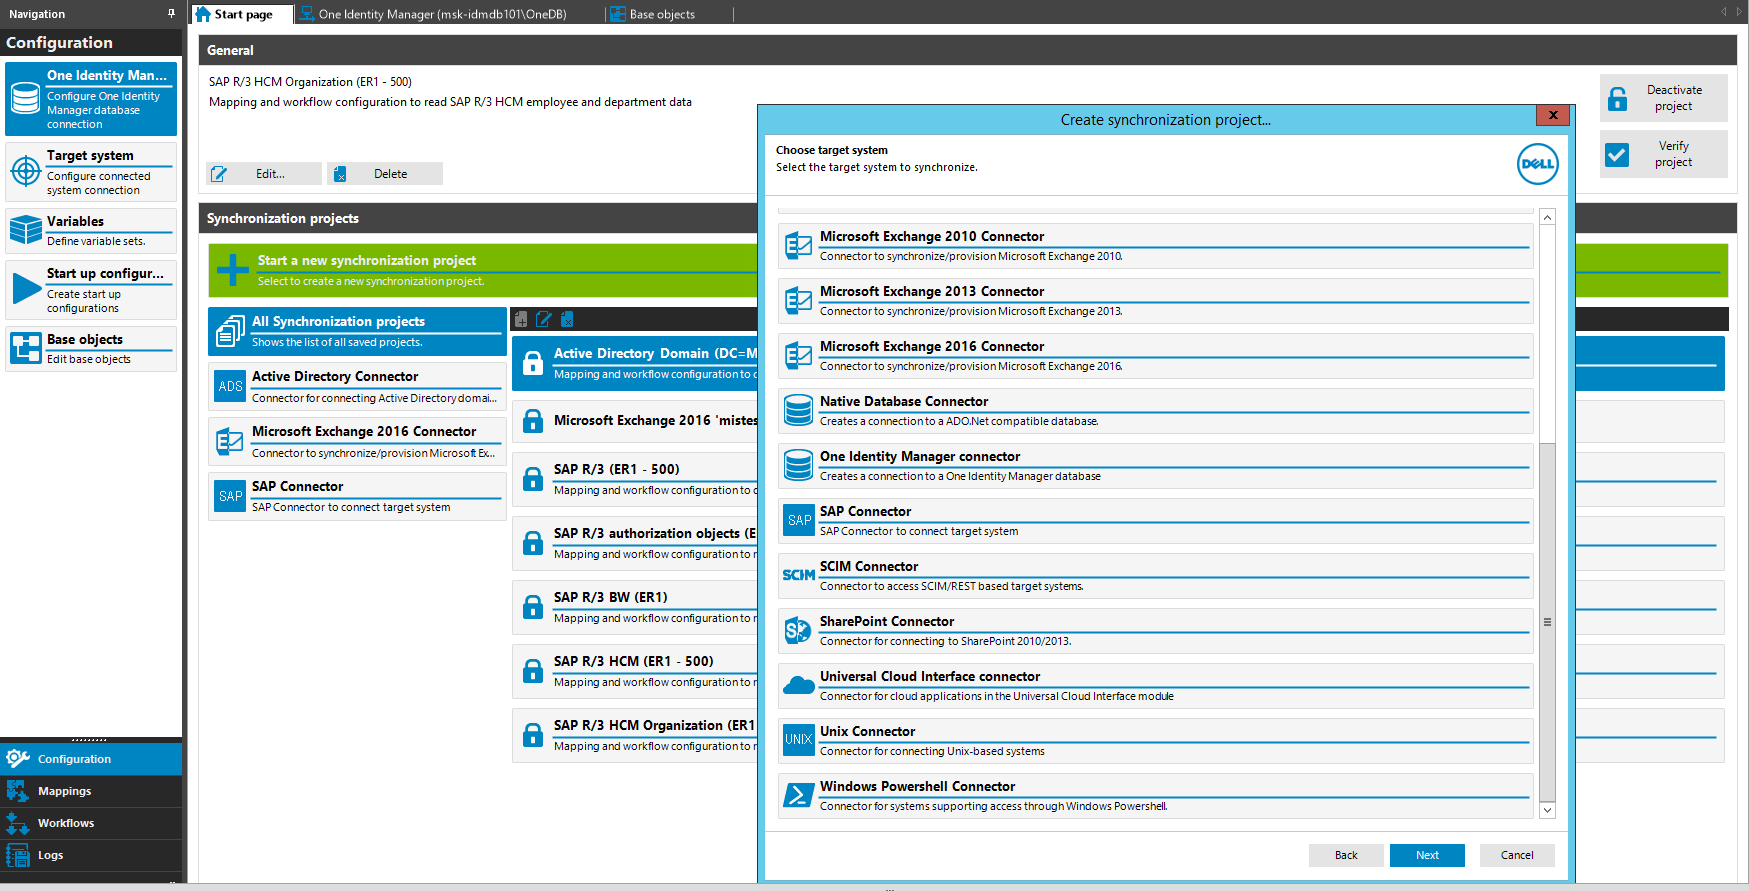Click the Native Database Connector icon
The height and width of the screenshot is (891, 1749).
[798, 410]
